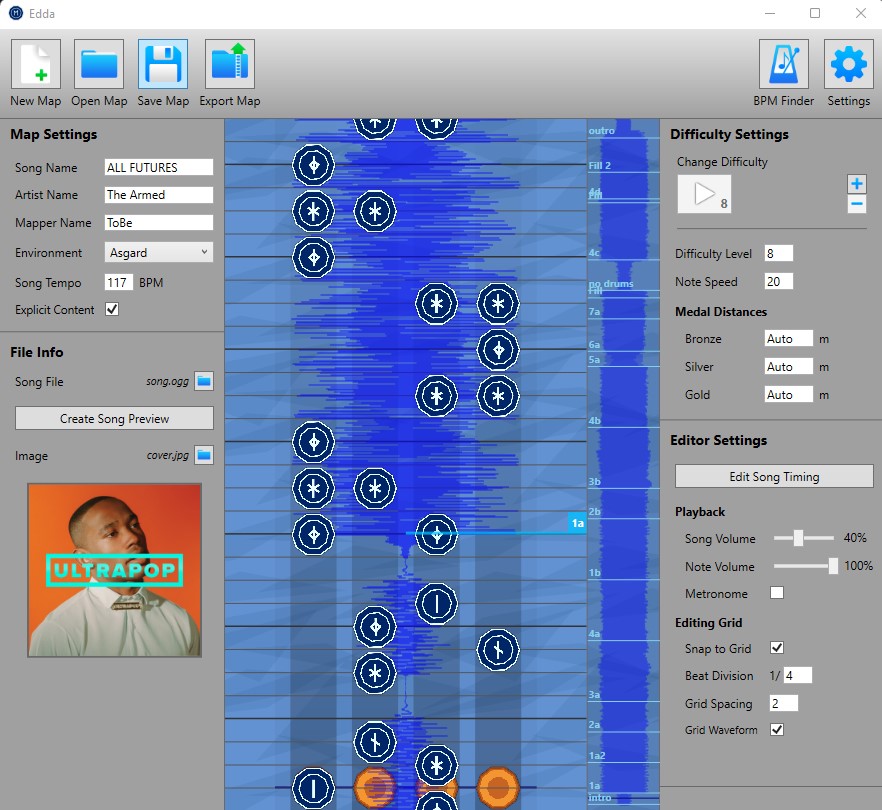Image resolution: width=882 pixels, height=810 pixels.
Task: Click the Export Map icon
Action: 230,64
